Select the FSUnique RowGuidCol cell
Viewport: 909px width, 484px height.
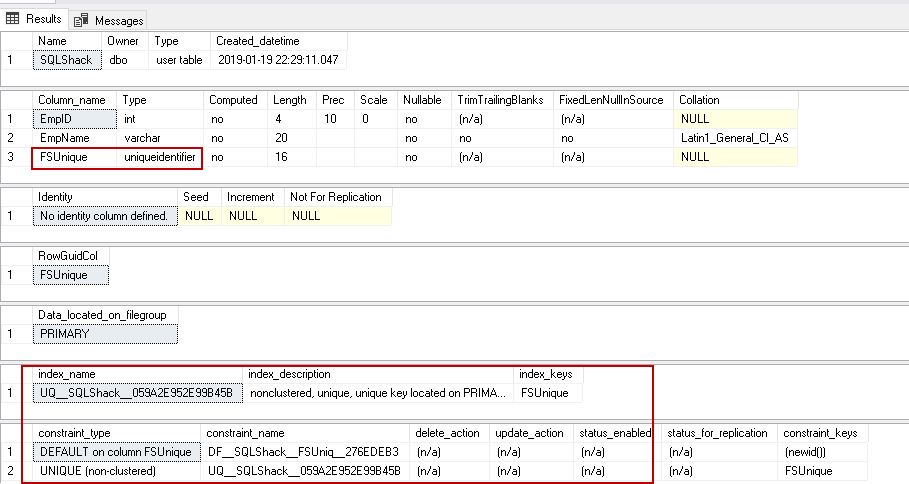point(68,275)
